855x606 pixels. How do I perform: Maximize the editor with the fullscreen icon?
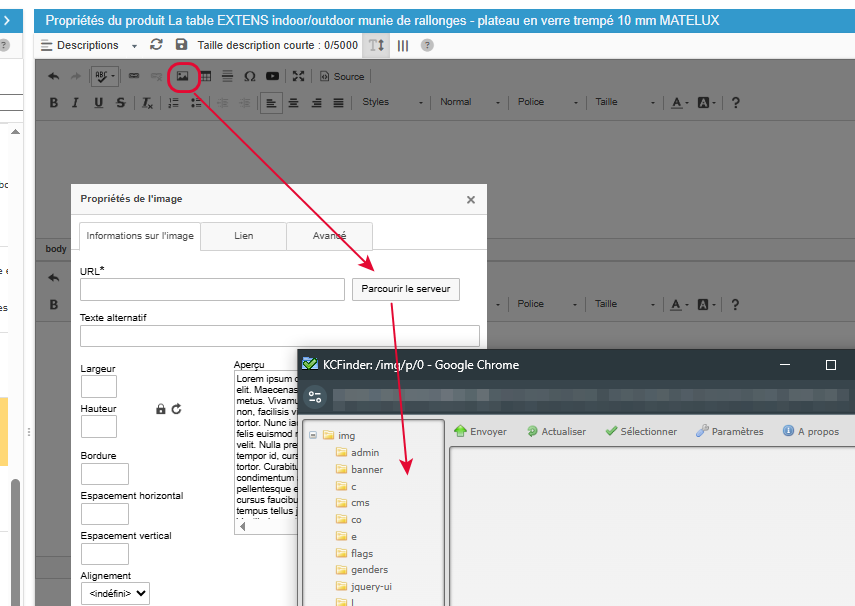tap(298, 76)
